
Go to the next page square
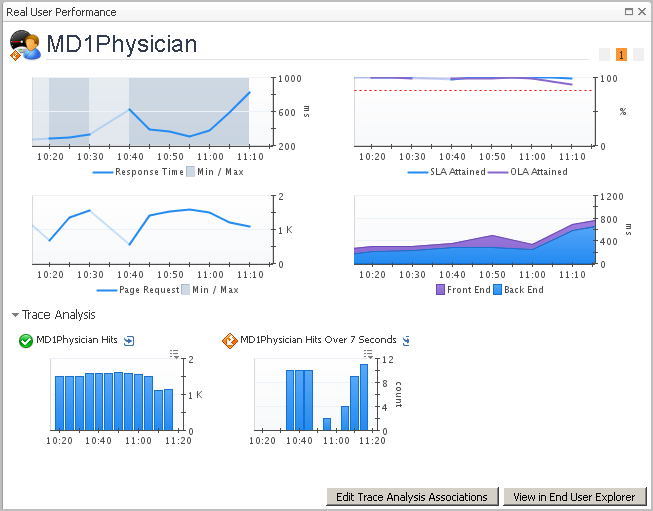tap(638, 55)
